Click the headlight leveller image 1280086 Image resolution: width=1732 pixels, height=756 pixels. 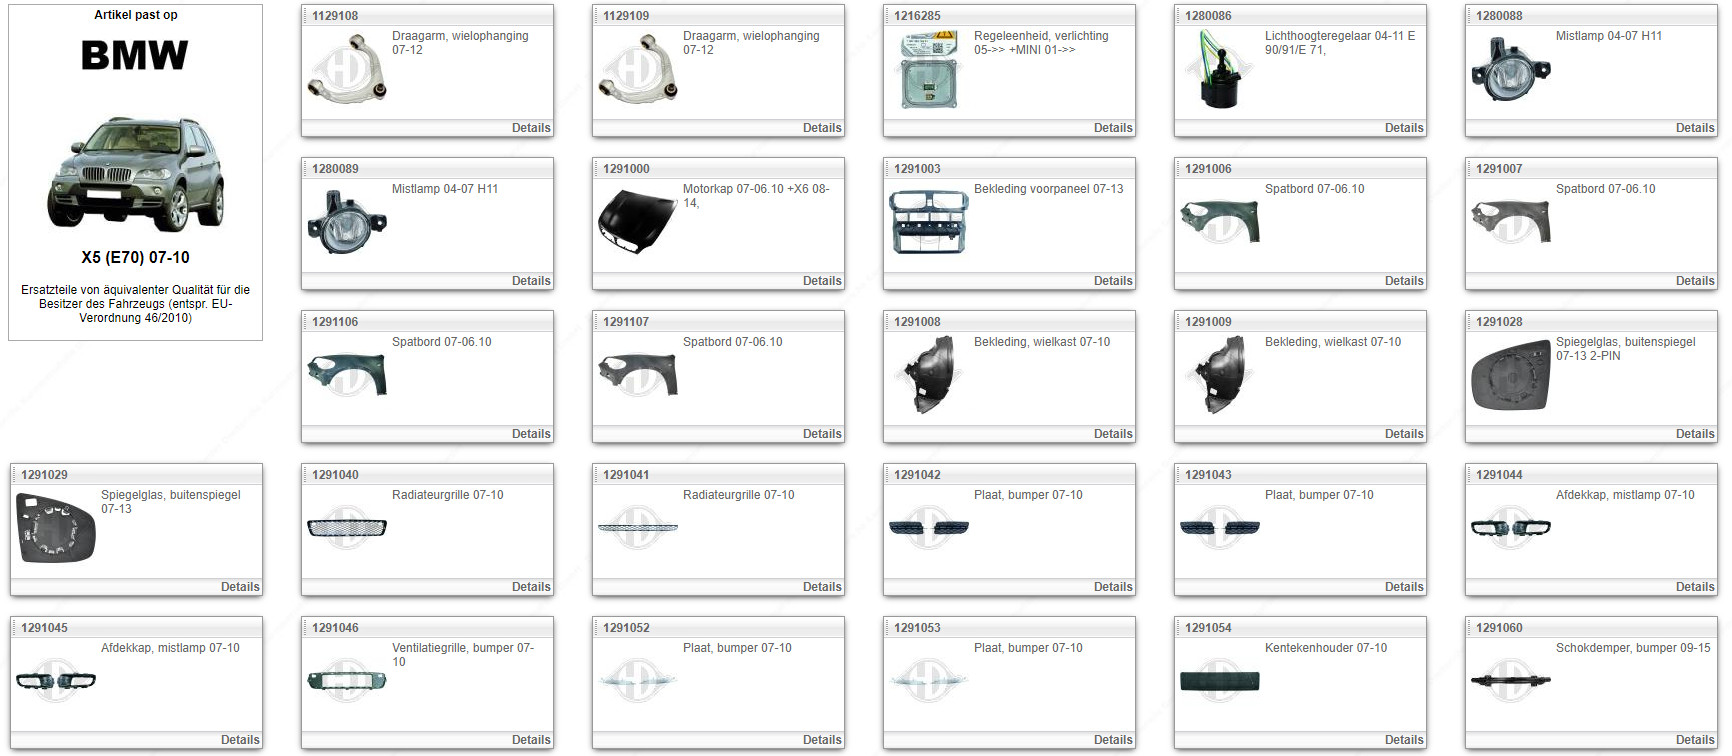pyautogui.click(x=1220, y=69)
